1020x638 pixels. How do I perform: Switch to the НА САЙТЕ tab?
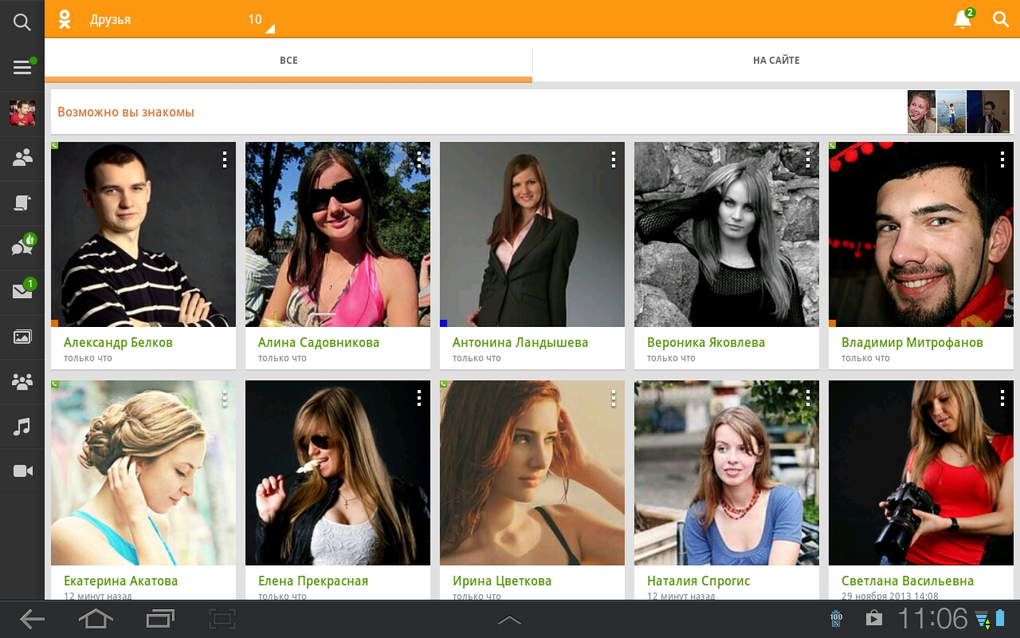coord(776,60)
